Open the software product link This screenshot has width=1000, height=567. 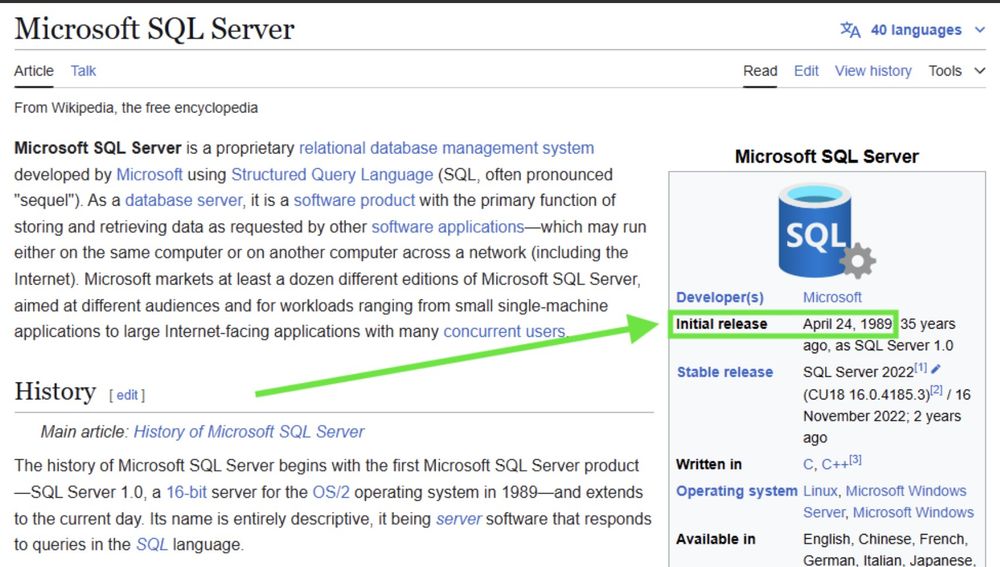354,200
